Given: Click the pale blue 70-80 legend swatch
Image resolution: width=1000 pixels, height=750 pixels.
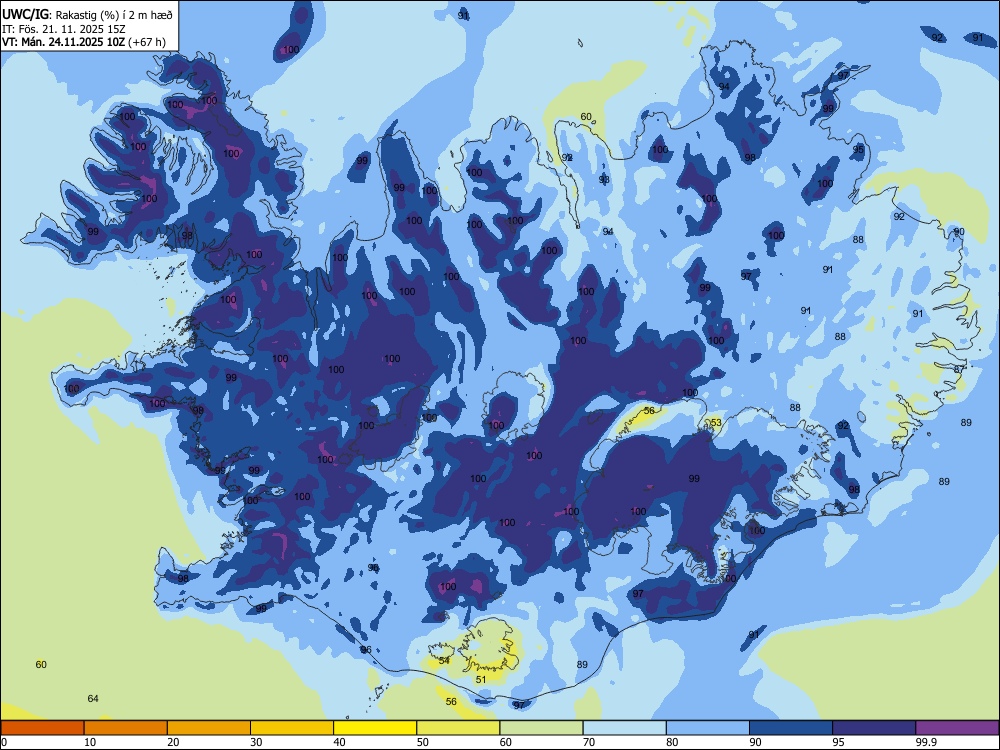Looking at the screenshot, I should point(624,728).
